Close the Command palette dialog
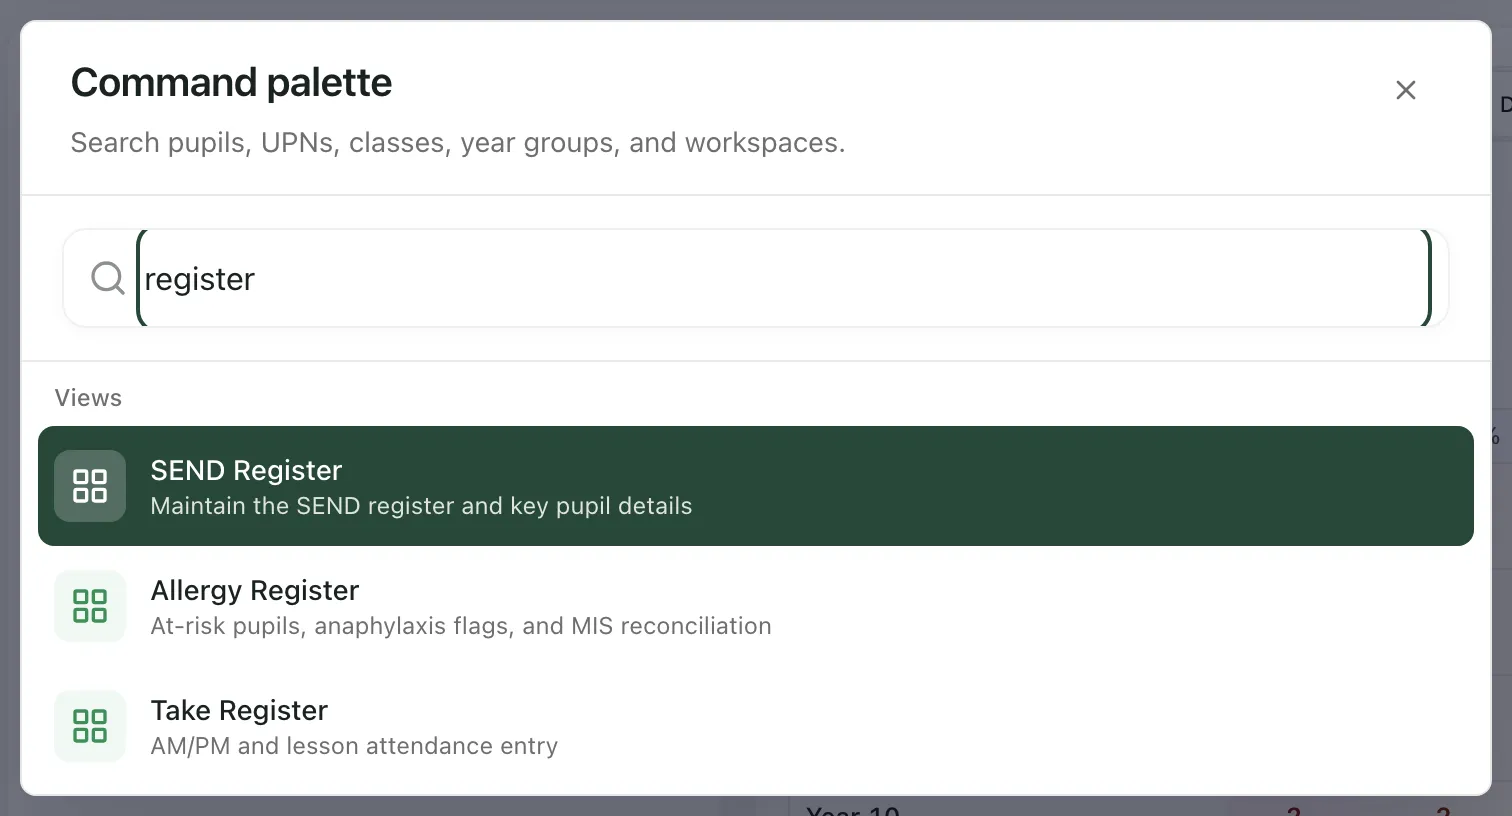This screenshot has width=1512, height=816. (1406, 90)
